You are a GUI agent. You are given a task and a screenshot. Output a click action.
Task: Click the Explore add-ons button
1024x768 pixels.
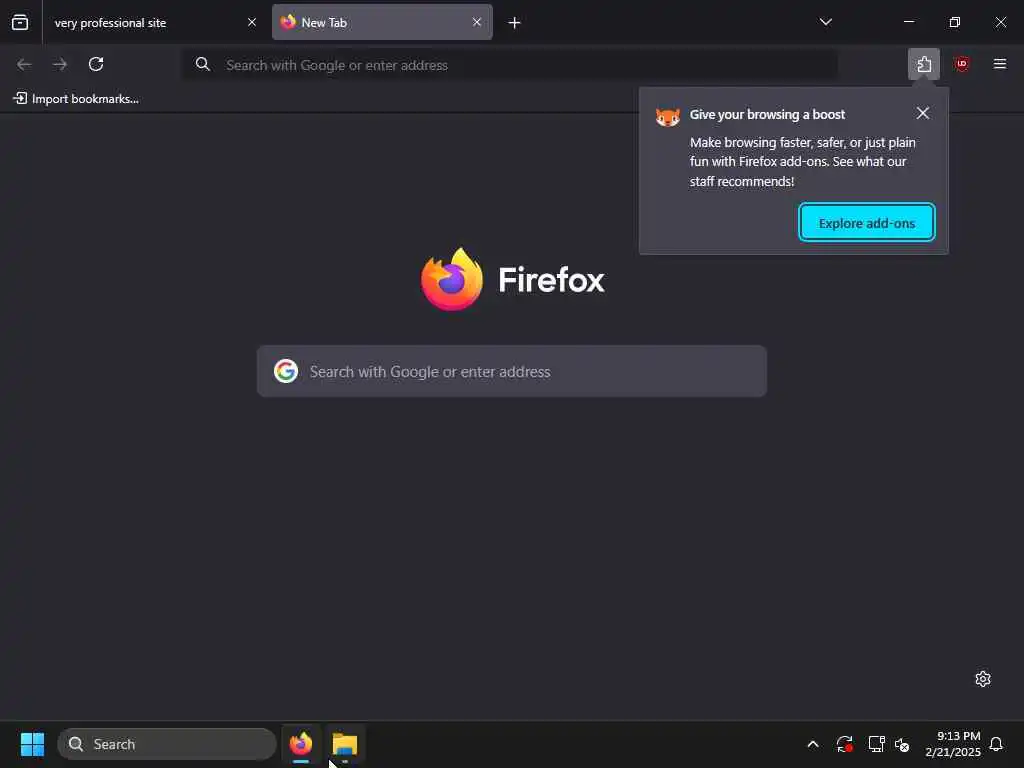(867, 223)
